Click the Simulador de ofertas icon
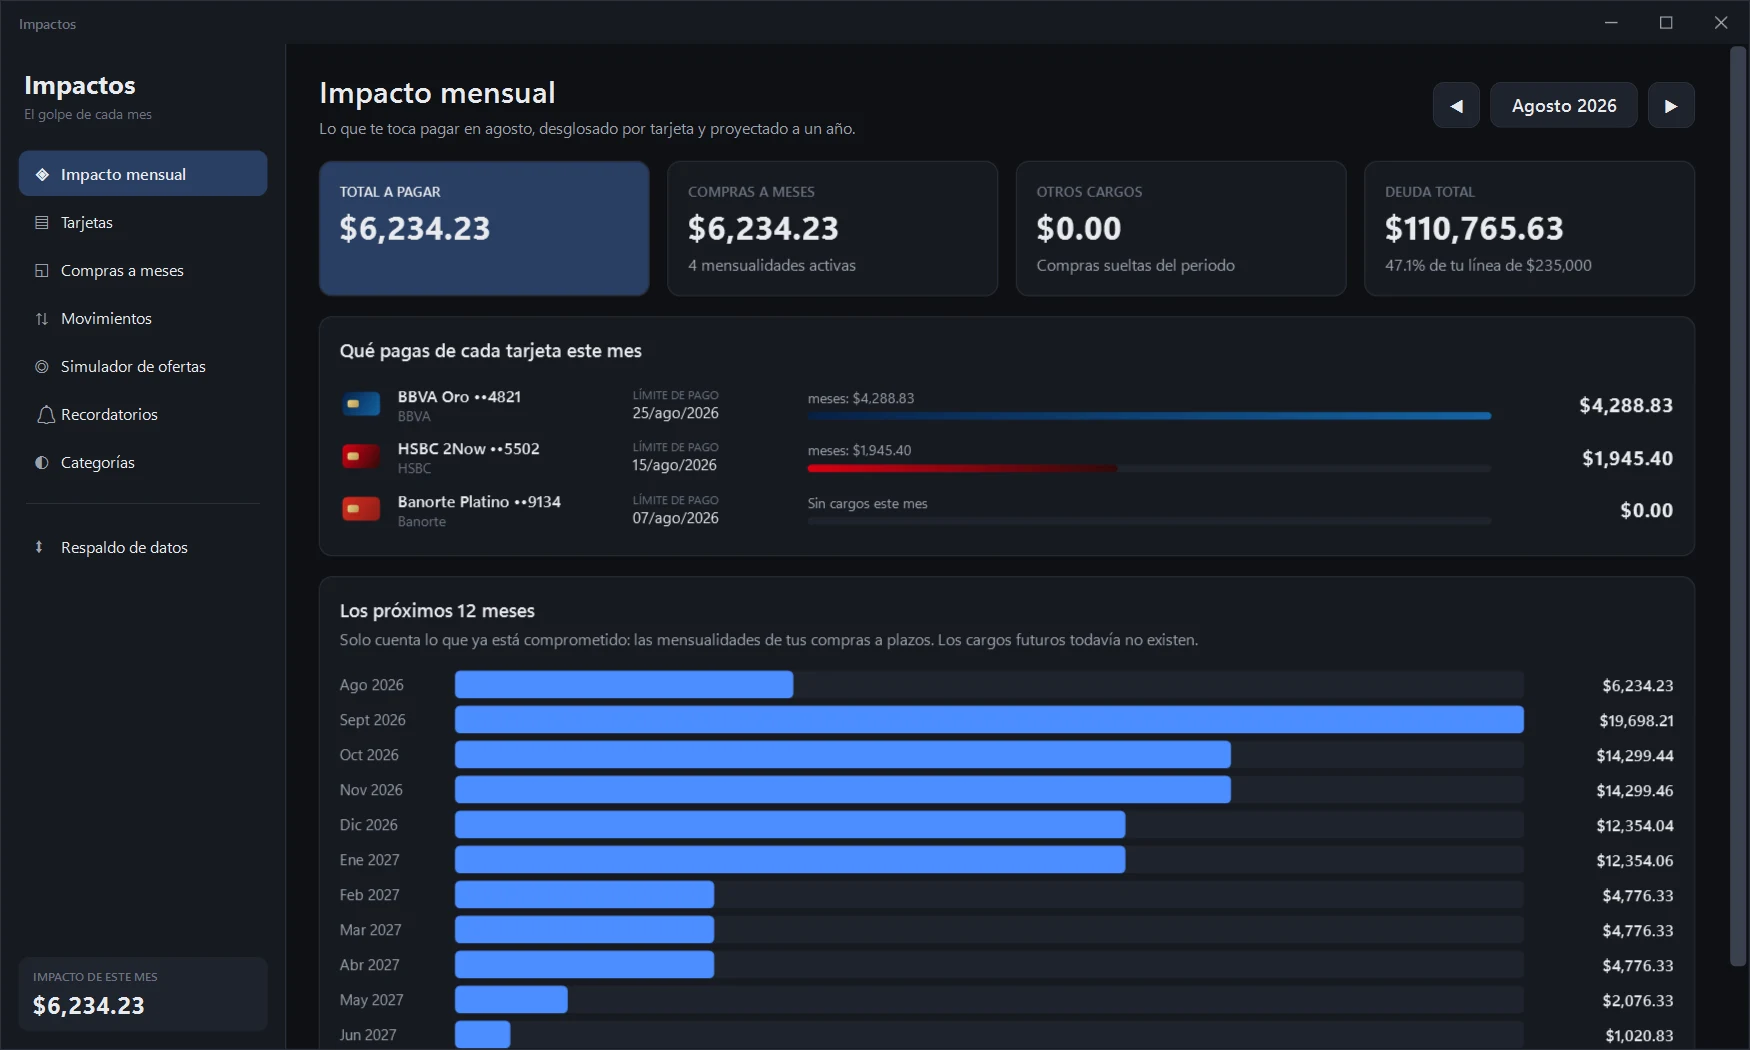Viewport: 1750px width, 1050px height. pyautogui.click(x=42, y=366)
